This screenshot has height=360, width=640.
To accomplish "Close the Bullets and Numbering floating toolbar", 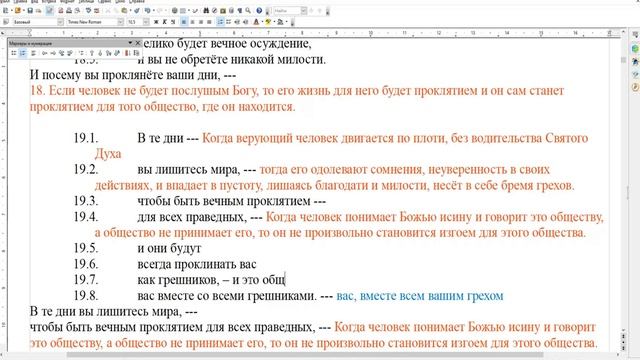I will pos(138,43).
